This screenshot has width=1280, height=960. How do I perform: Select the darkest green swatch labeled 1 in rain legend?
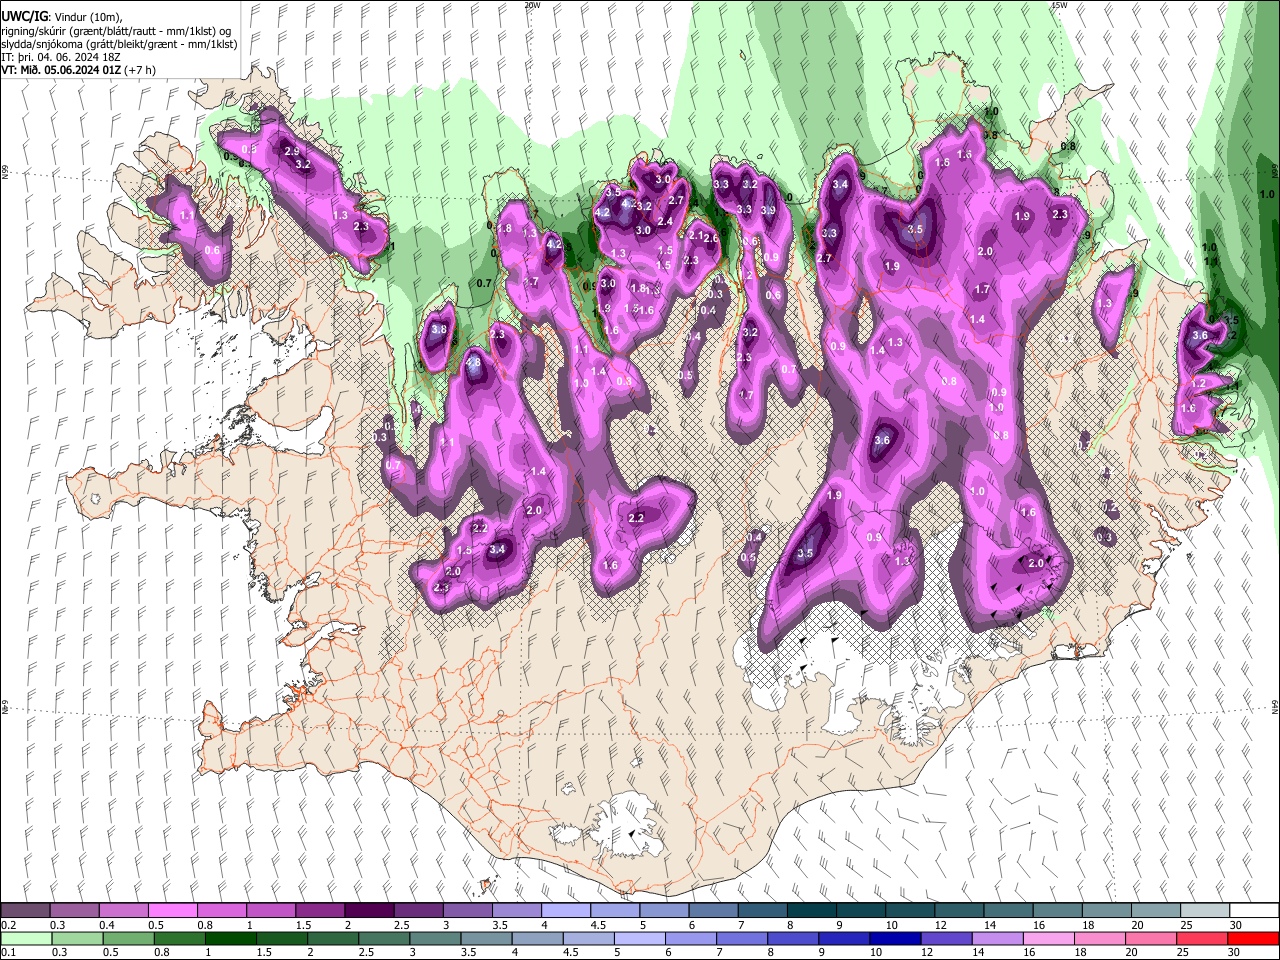pos(230,939)
